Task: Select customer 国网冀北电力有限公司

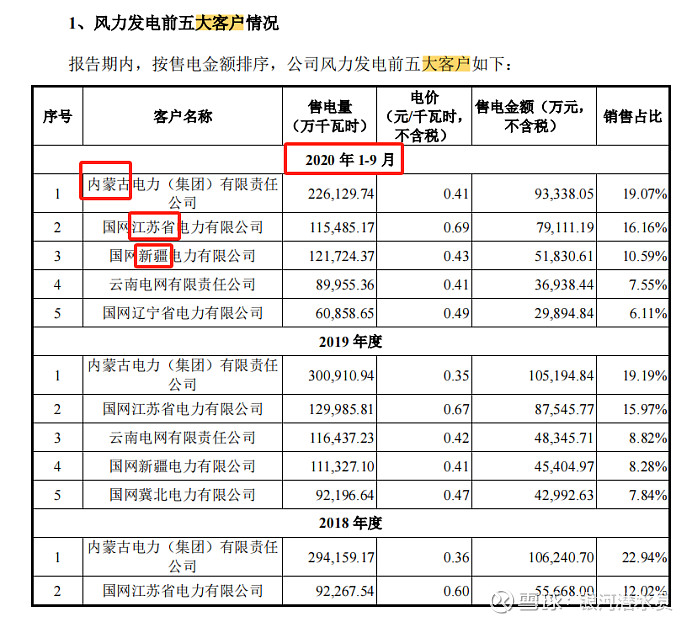Action: (x=183, y=495)
